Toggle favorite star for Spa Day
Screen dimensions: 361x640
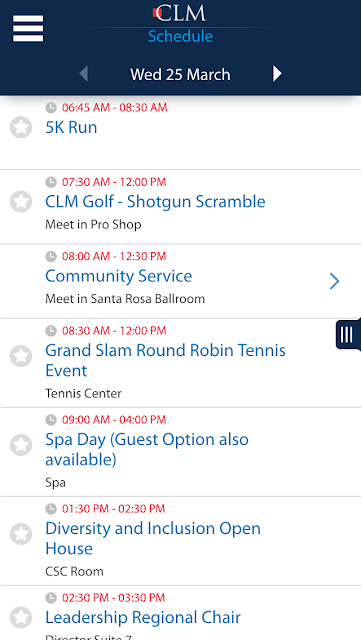point(21,445)
